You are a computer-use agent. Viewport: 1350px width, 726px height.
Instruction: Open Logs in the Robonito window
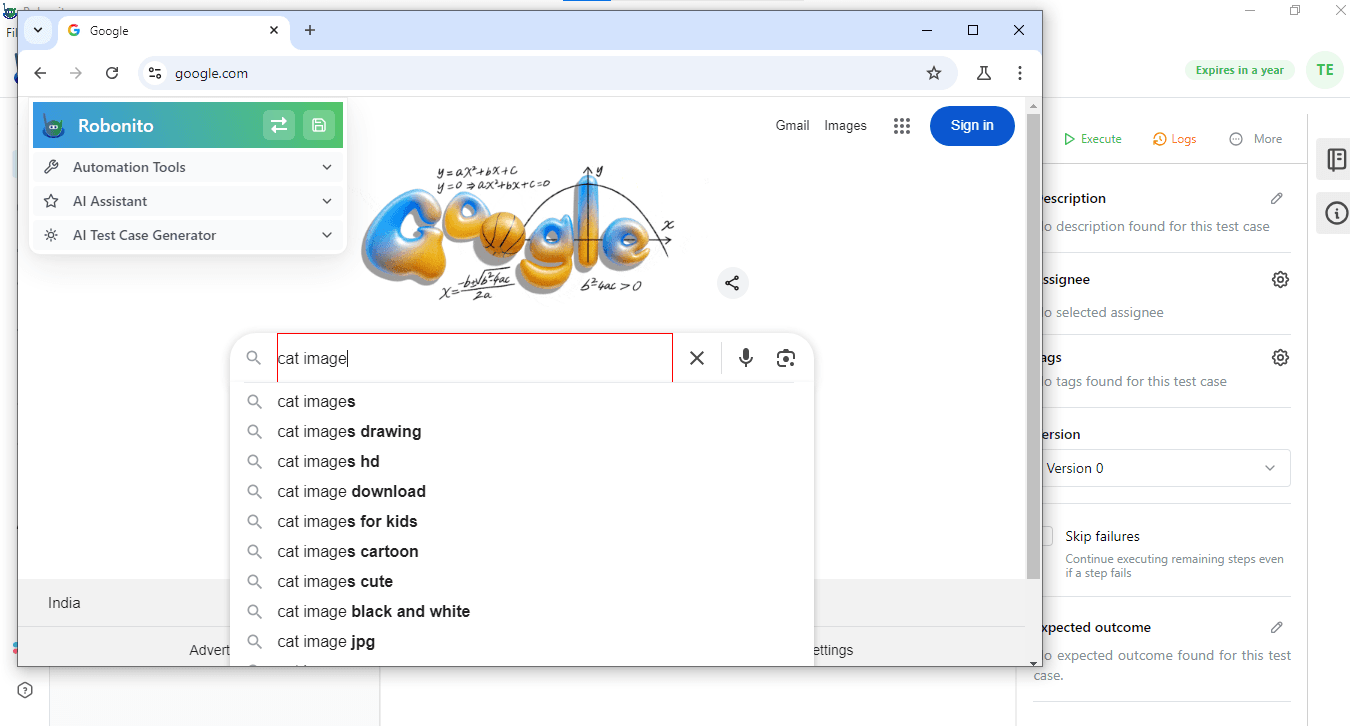coord(1174,139)
